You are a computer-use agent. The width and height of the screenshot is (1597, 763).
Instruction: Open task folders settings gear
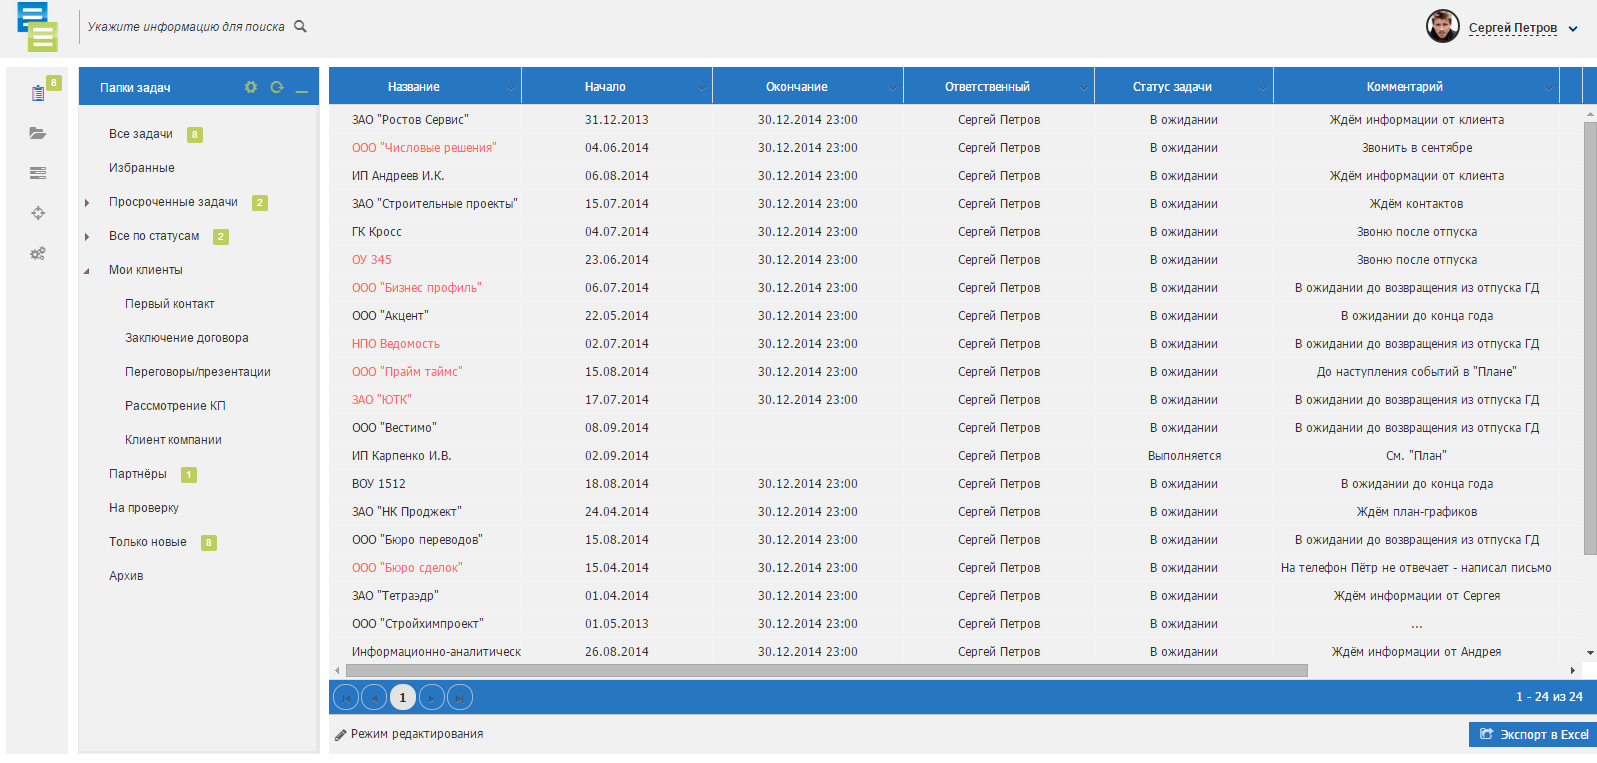(251, 87)
